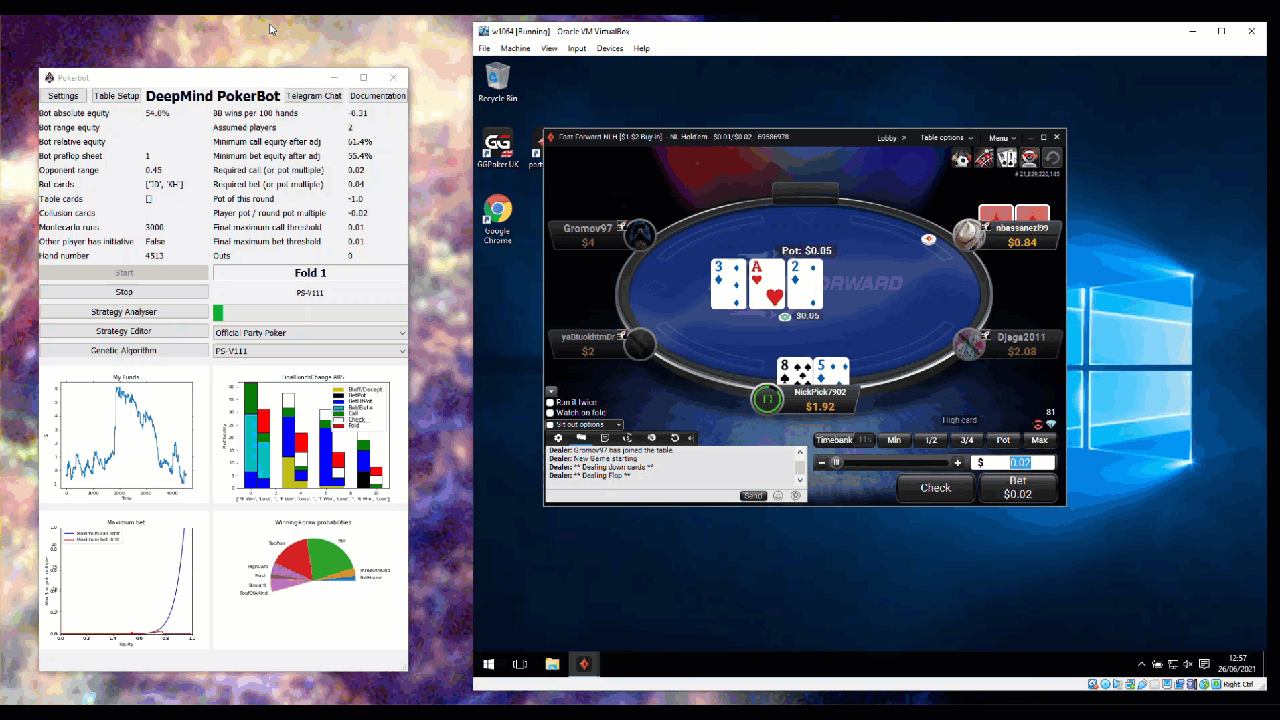Open VirtualBox Machine menu
This screenshot has height=720, width=1280.
click(x=515, y=48)
